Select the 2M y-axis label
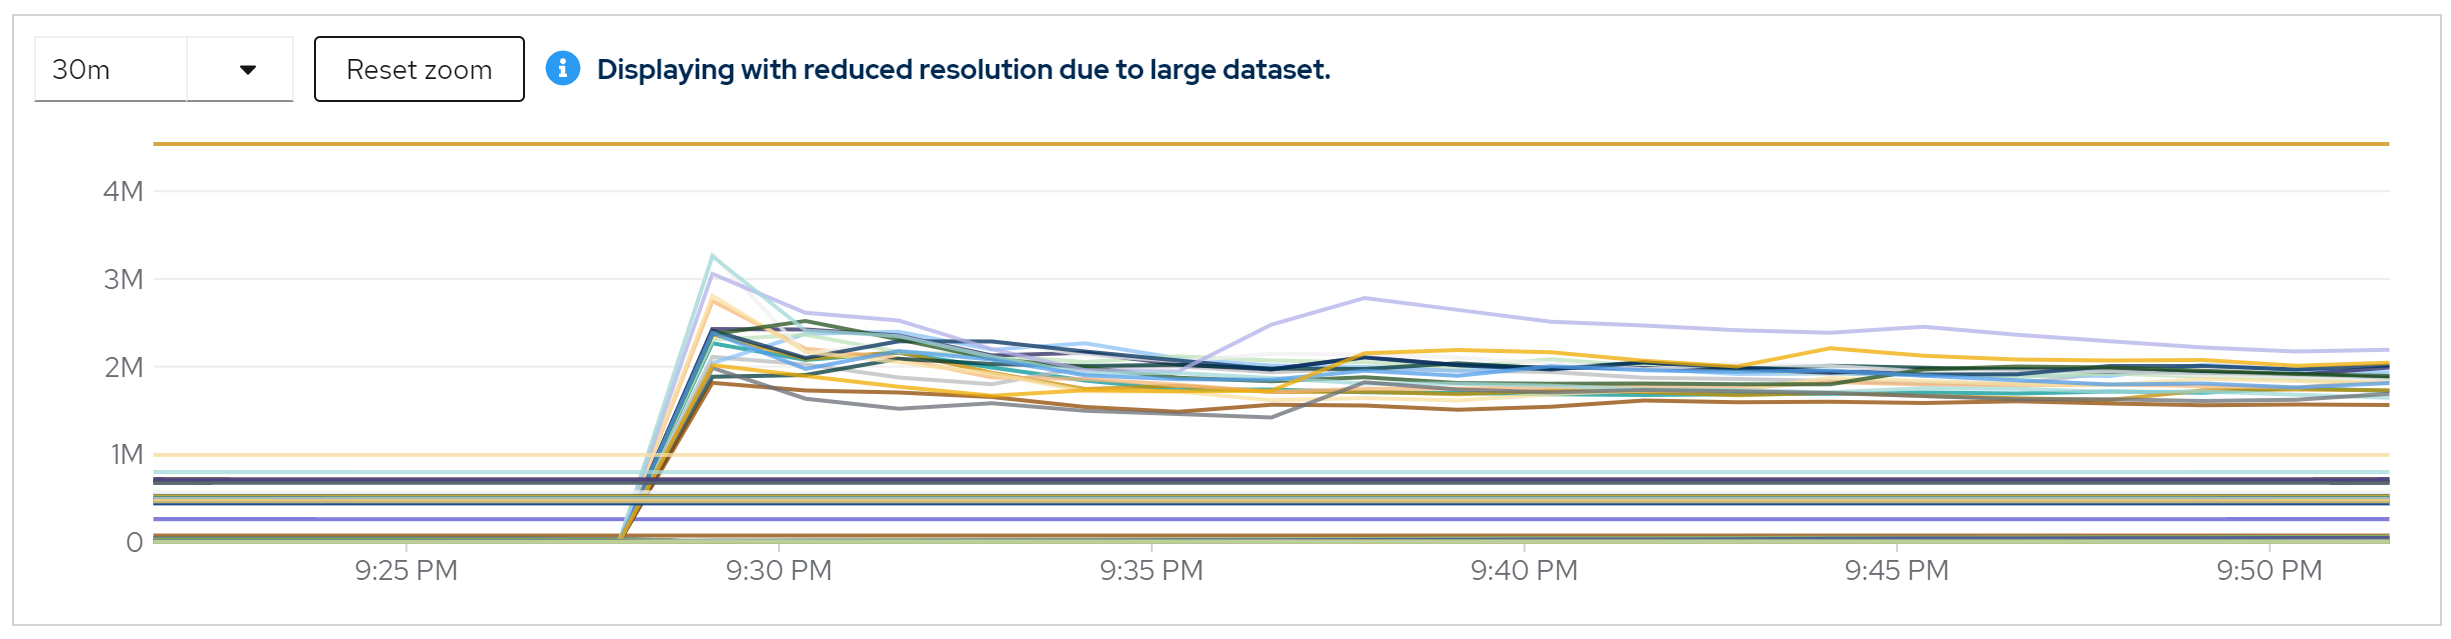The width and height of the screenshot is (2451, 639). coord(123,367)
